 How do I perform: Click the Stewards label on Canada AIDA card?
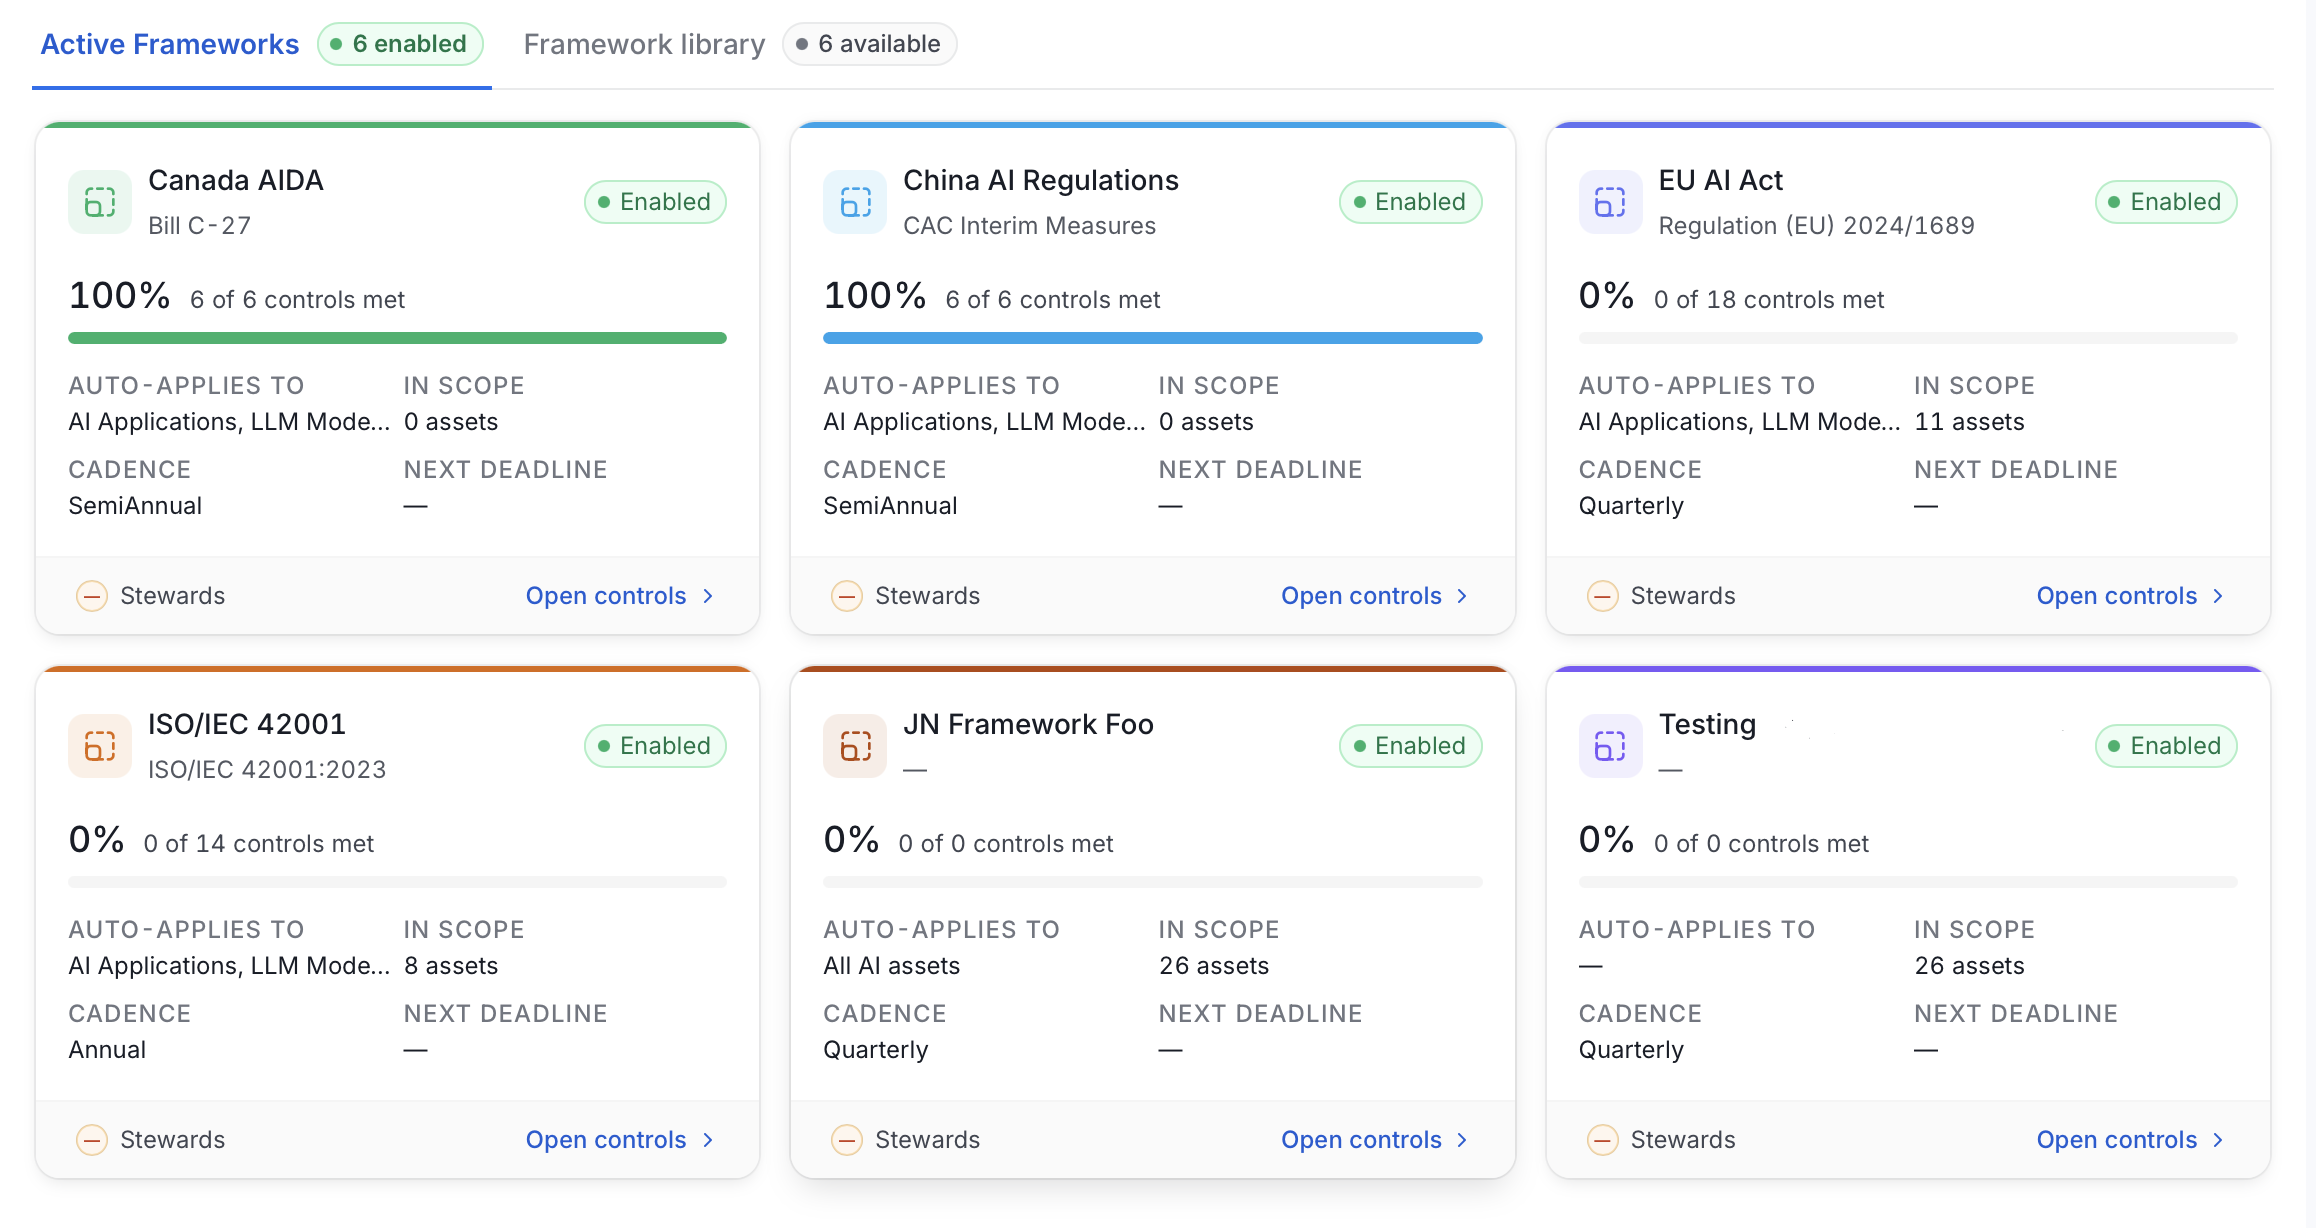[x=173, y=596]
